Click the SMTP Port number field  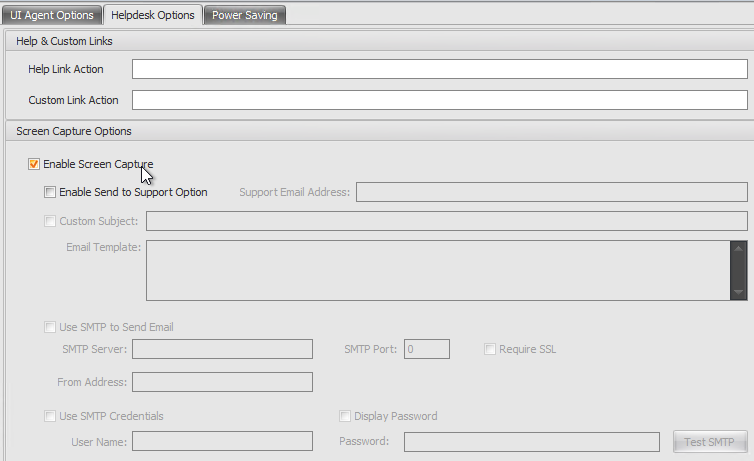click(427, 349)
